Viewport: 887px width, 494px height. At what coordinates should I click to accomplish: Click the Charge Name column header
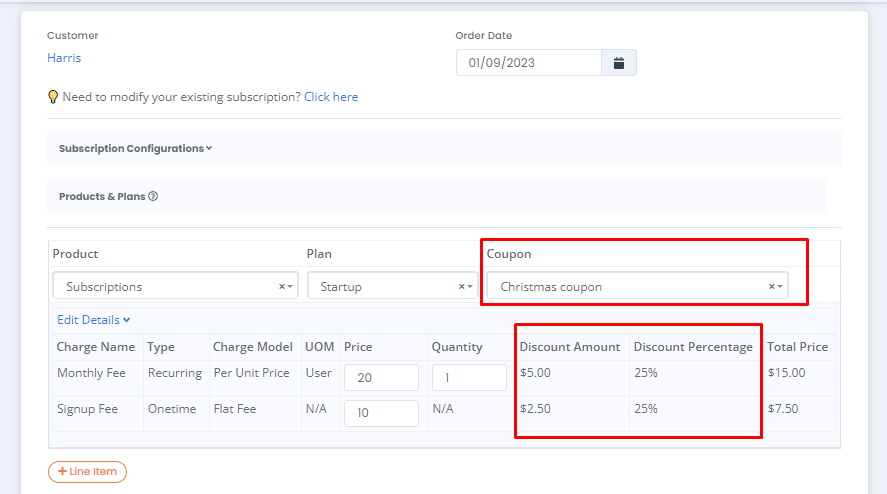tap(96, 347)
